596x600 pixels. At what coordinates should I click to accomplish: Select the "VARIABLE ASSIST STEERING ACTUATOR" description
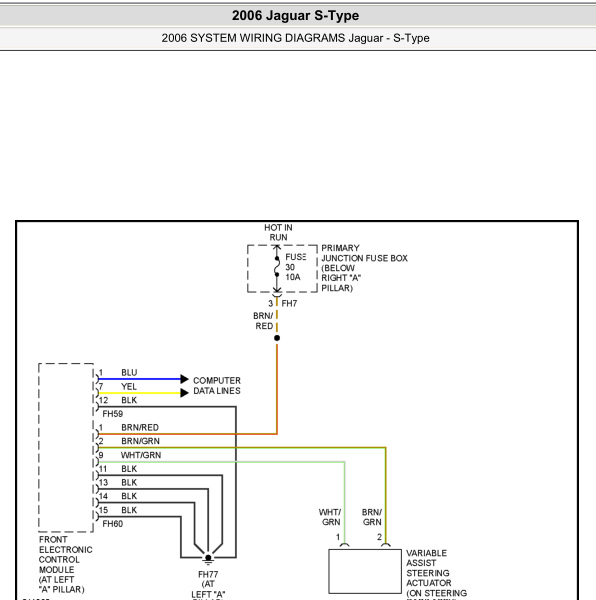coord(436,573)
